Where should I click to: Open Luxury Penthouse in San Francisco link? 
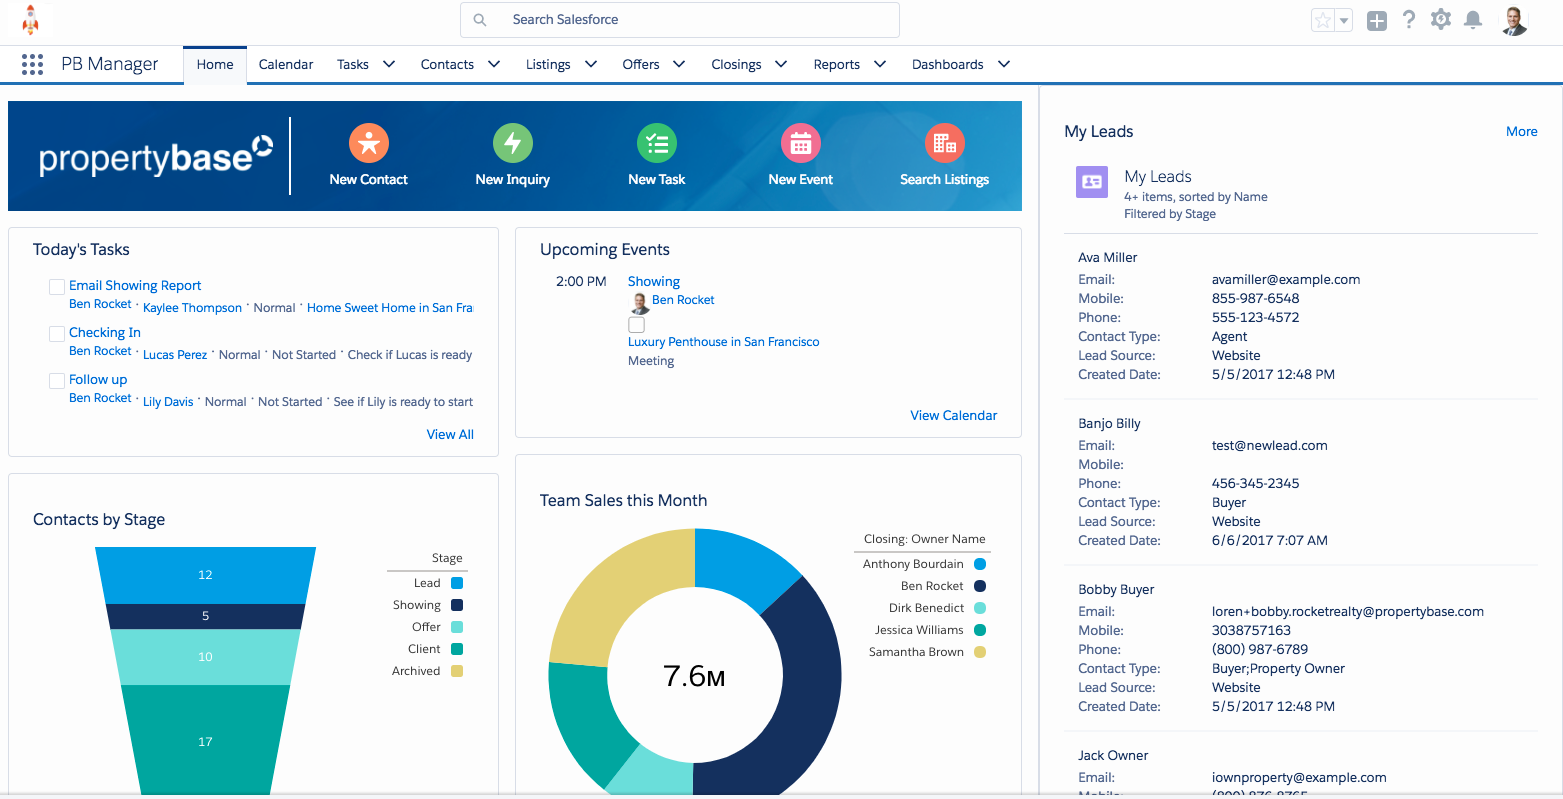724,341
